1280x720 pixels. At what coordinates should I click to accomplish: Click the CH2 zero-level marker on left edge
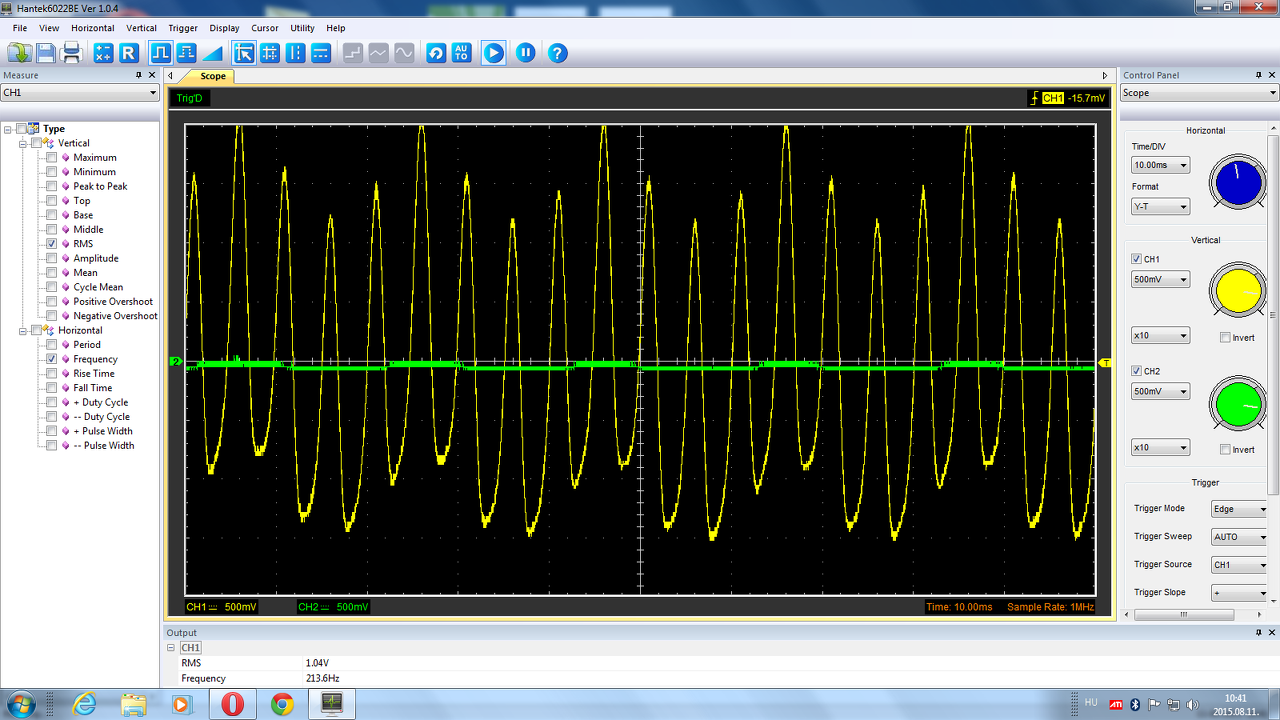[x=176, y=362]
